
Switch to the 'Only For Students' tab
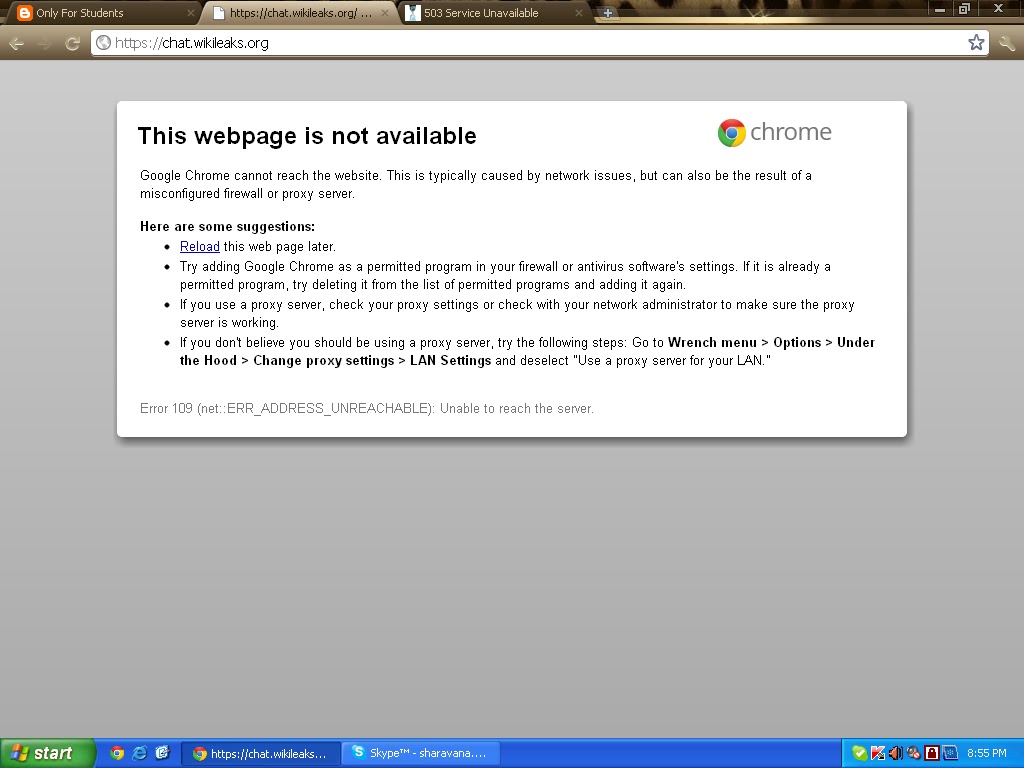pyautogui.click(x=102, y=13)
